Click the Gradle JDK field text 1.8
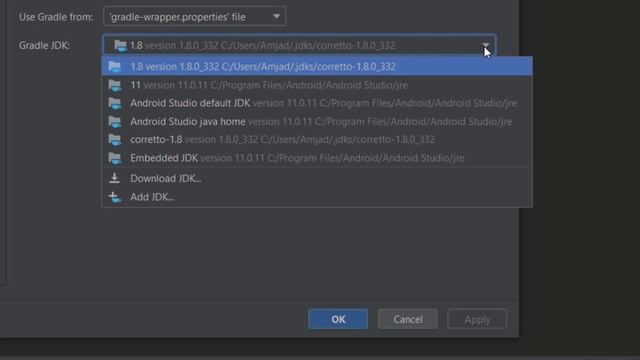Image resolution: width=640 pixels, height=360 pixels. pyautogui.click(x=136, y=45)
